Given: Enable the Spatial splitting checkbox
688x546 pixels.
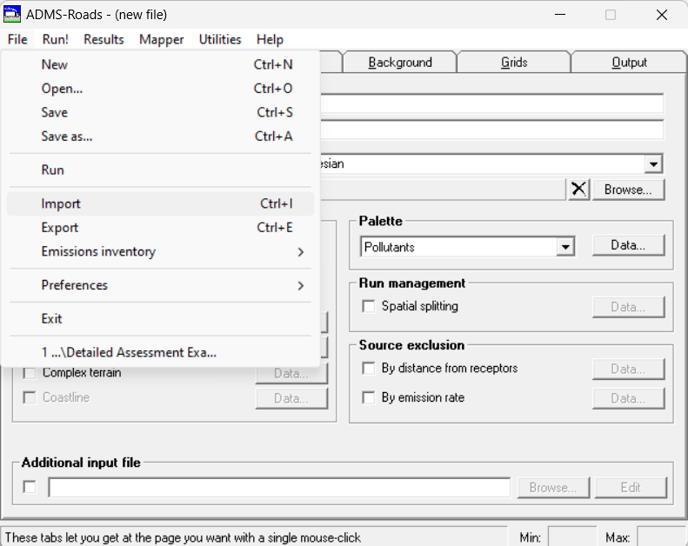Looking at the screenshot, I should tap(368, 306).
